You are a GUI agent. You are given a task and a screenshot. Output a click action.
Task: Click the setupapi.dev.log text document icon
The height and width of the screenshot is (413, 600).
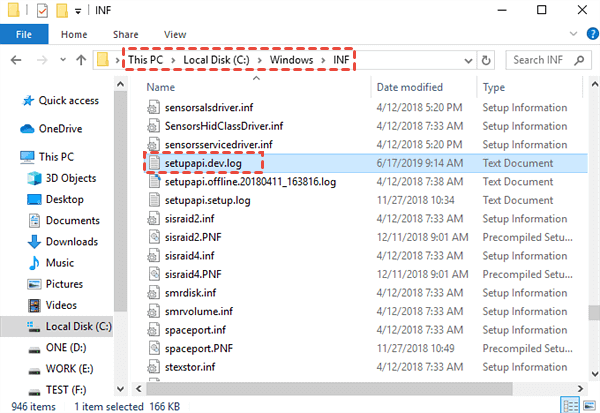point(154,163)
